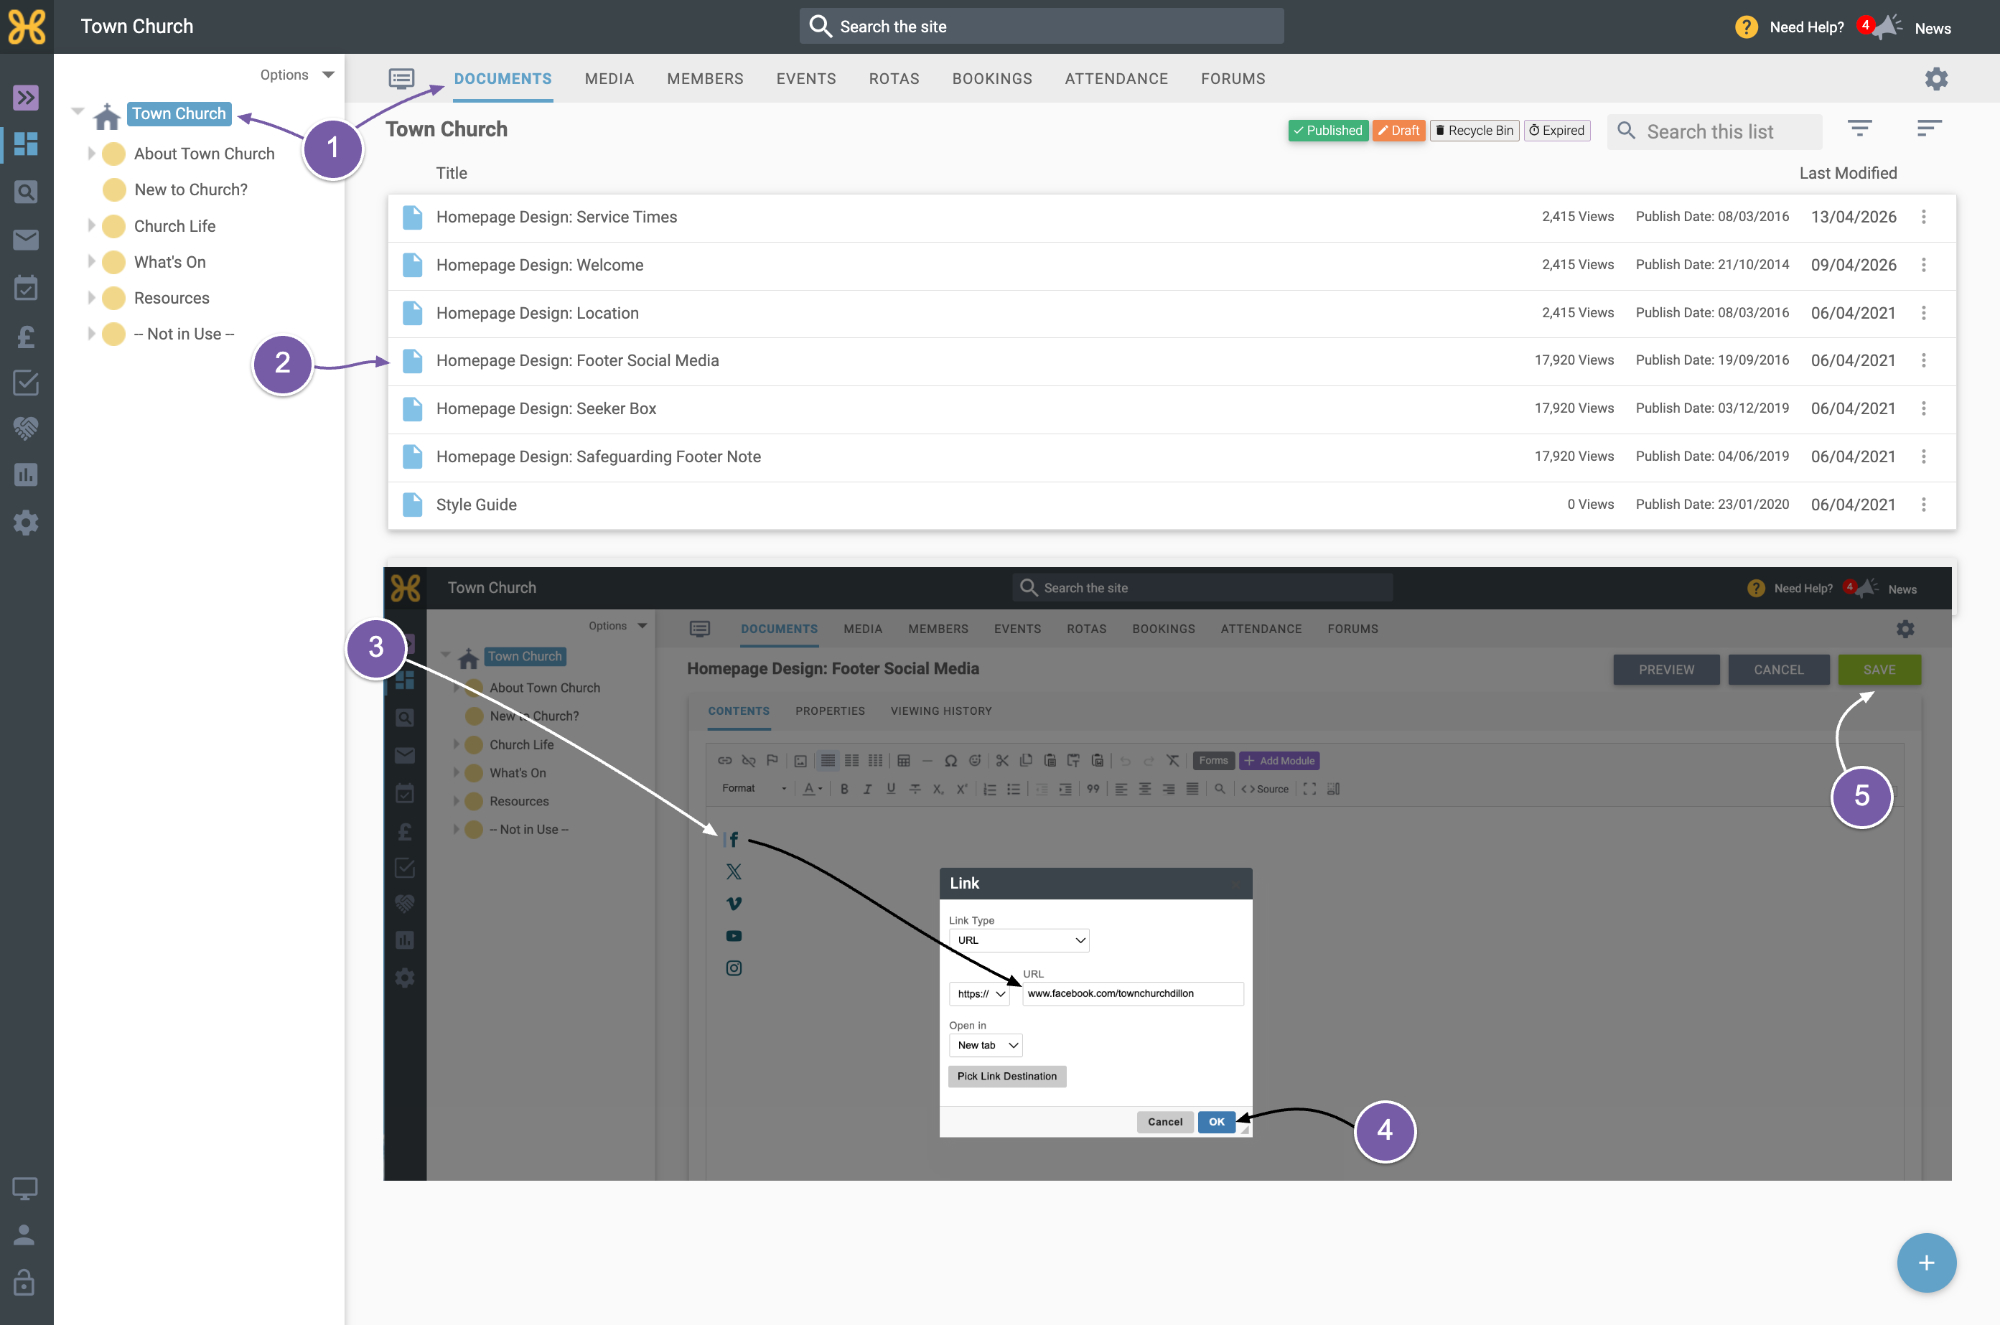Expand the About Town Church tree node
The image size is (2000, 1325).
91,154
